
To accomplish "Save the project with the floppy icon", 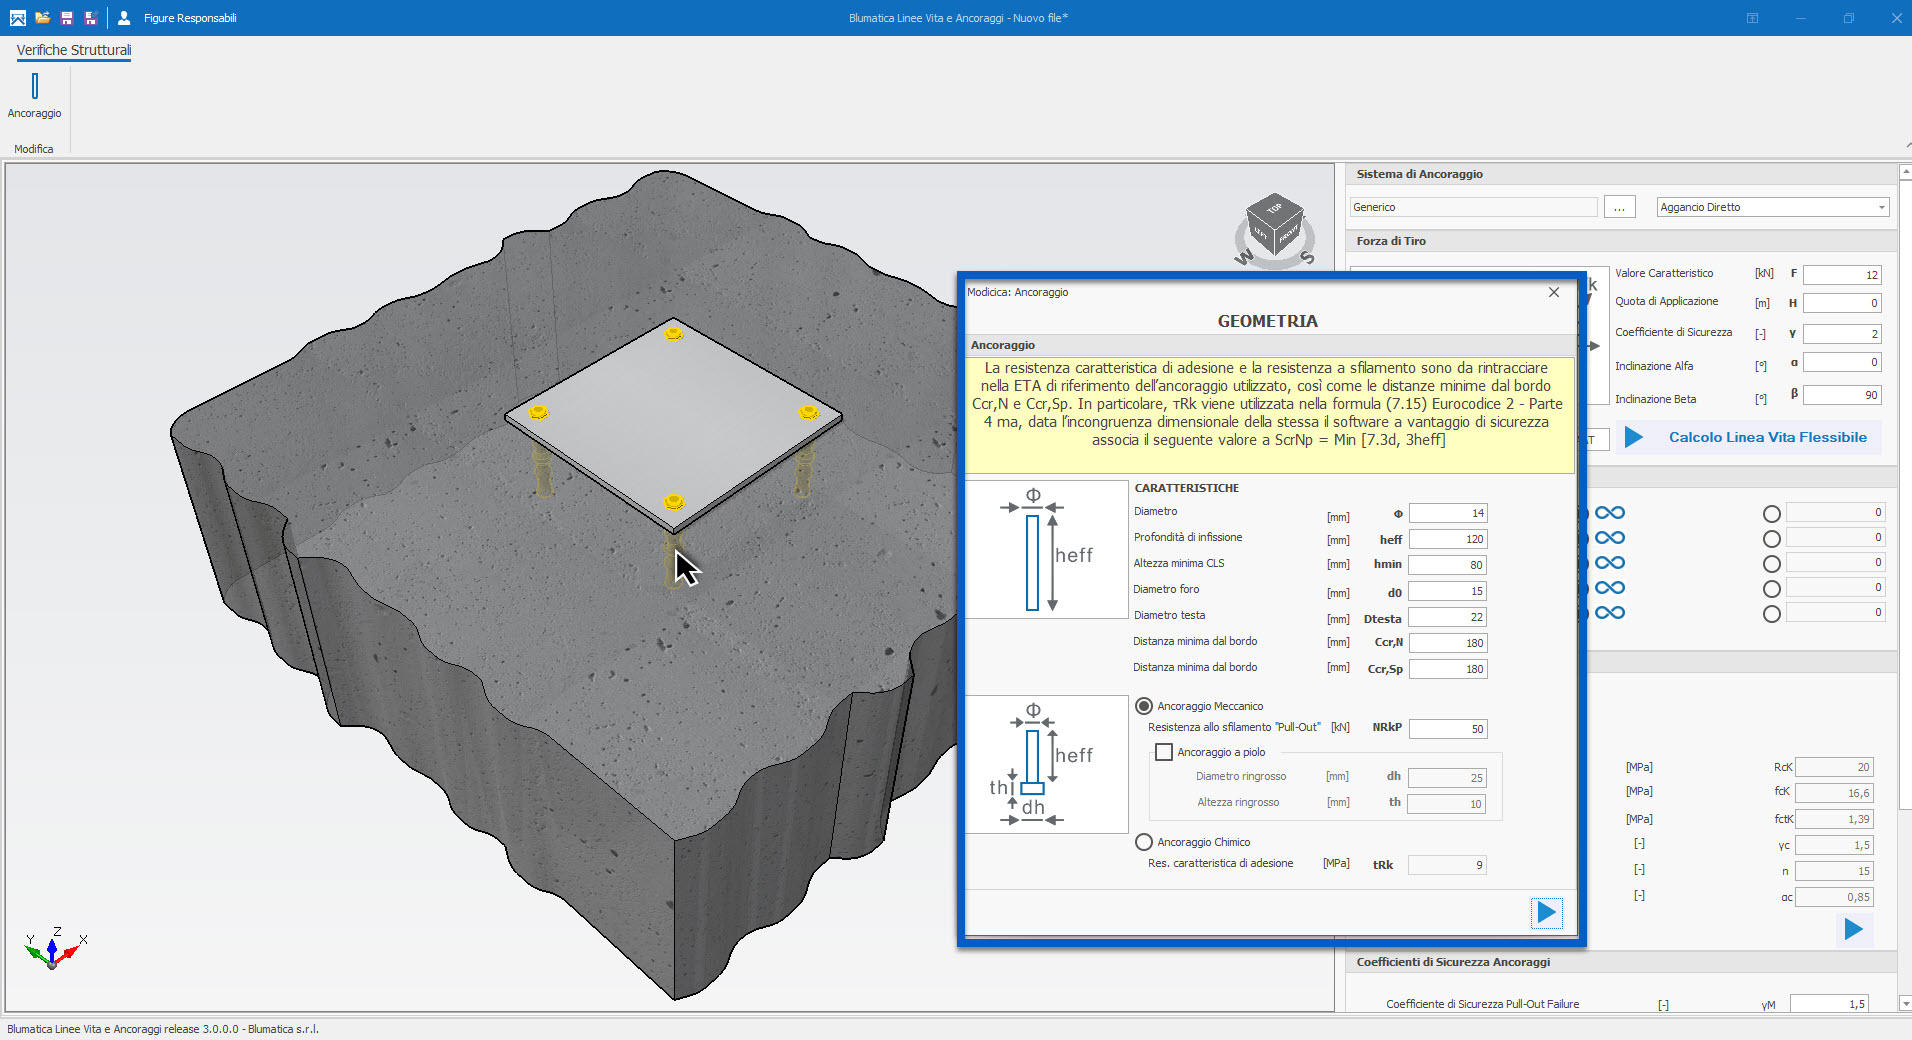I will (67, 18).
